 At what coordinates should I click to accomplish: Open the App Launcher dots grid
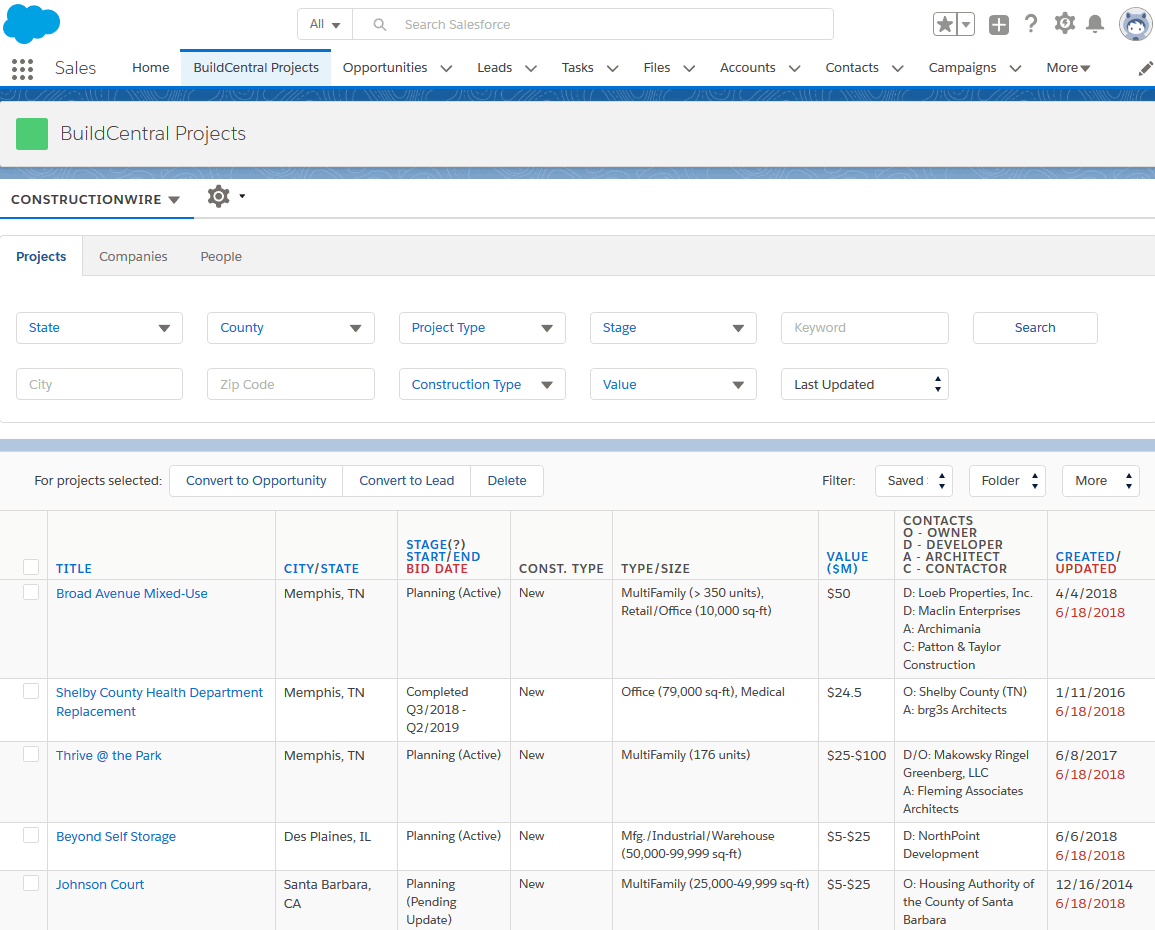coord(23,68)
